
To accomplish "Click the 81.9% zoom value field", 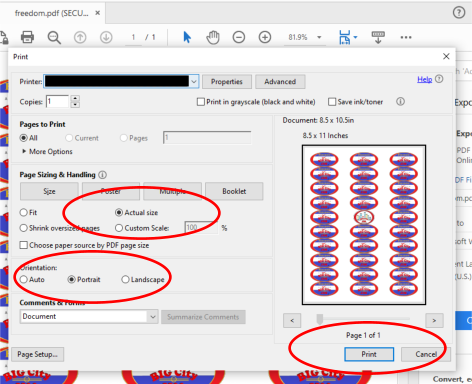I will [298, 37].
